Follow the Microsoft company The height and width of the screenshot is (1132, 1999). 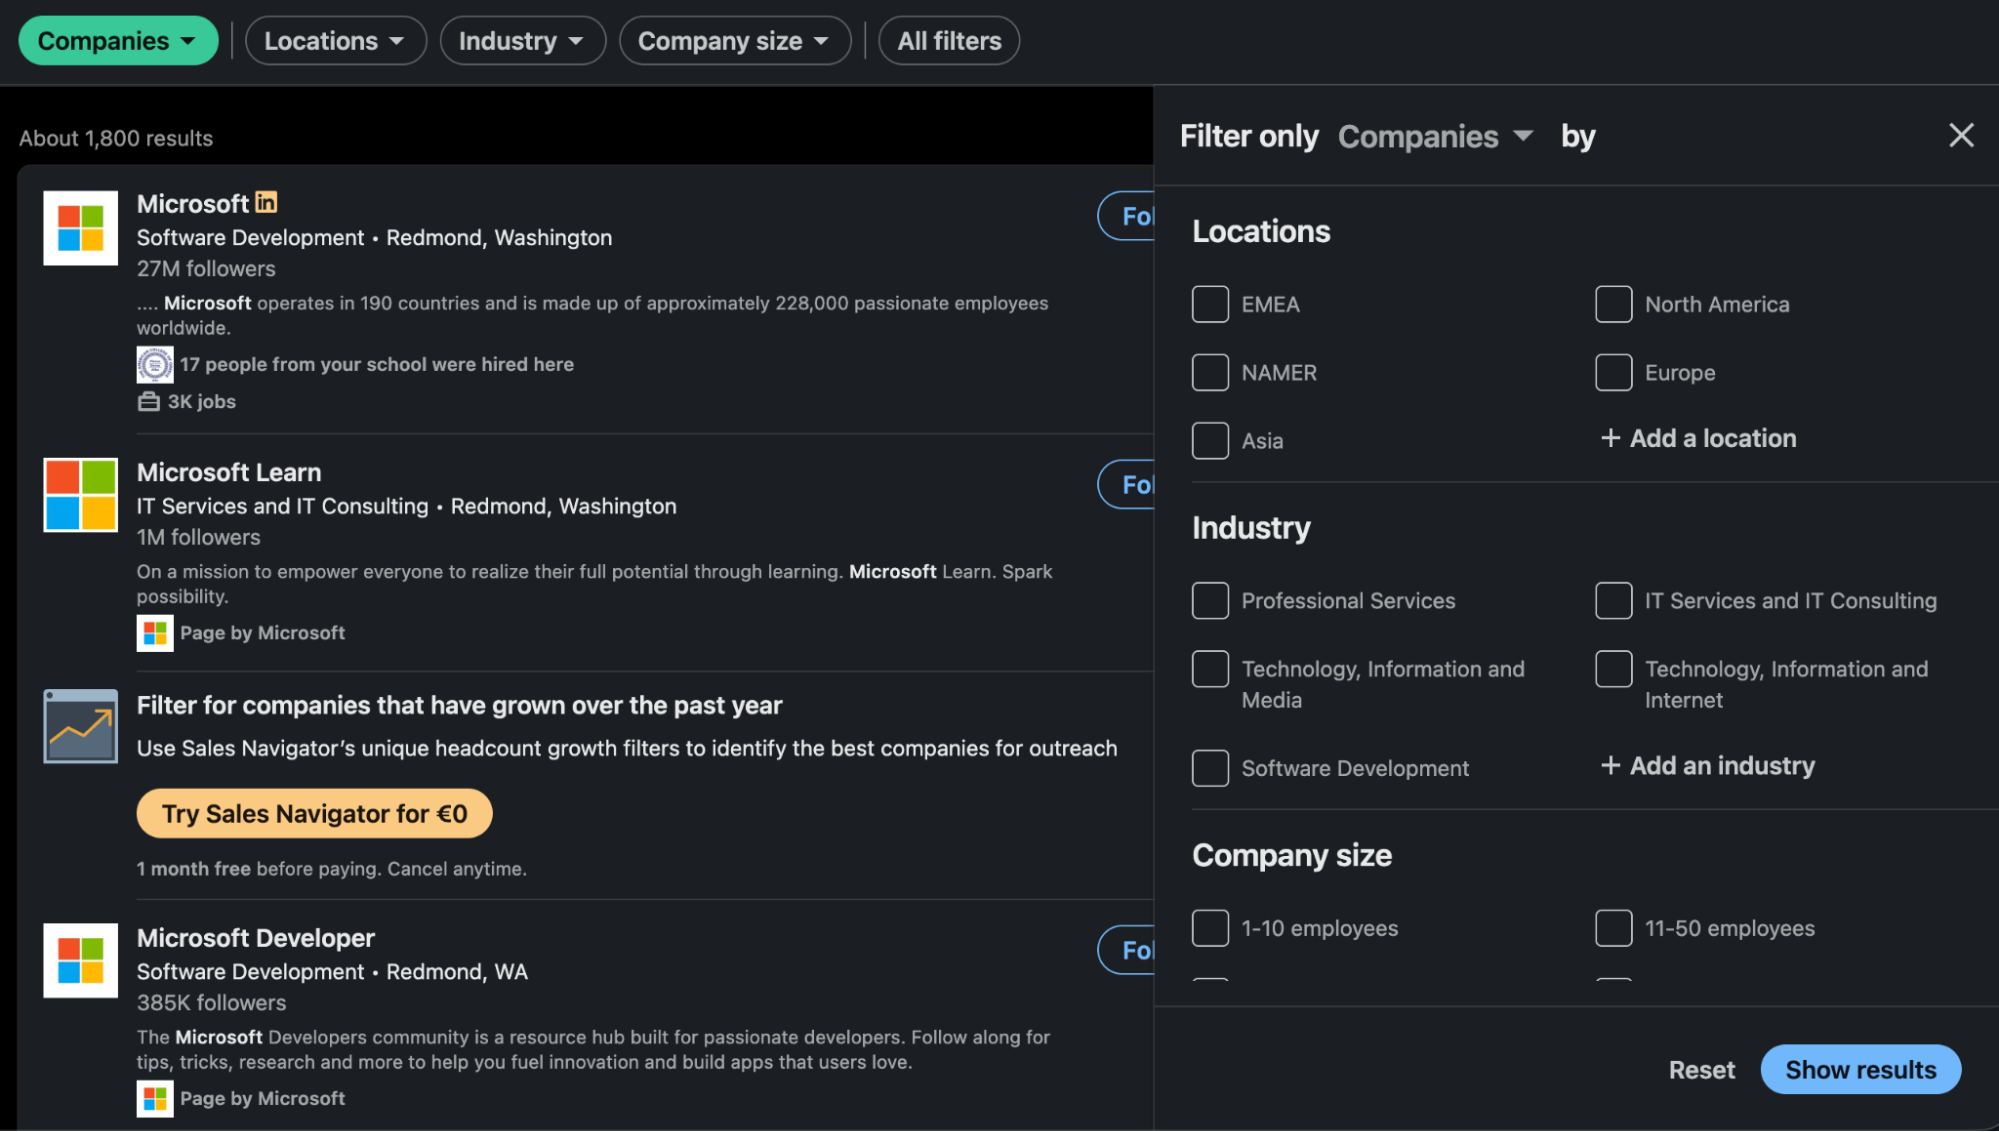(1127, 216)
